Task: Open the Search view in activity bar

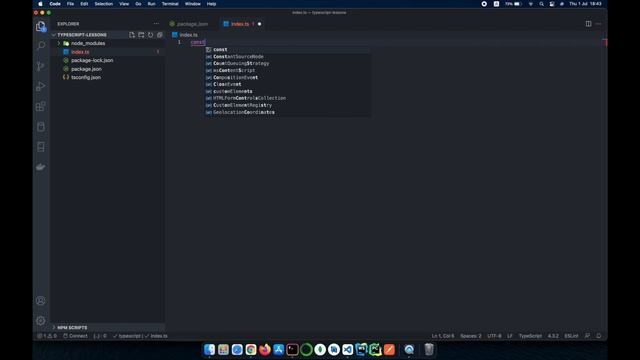Action: pyautogui.click(x=41, y=45)
